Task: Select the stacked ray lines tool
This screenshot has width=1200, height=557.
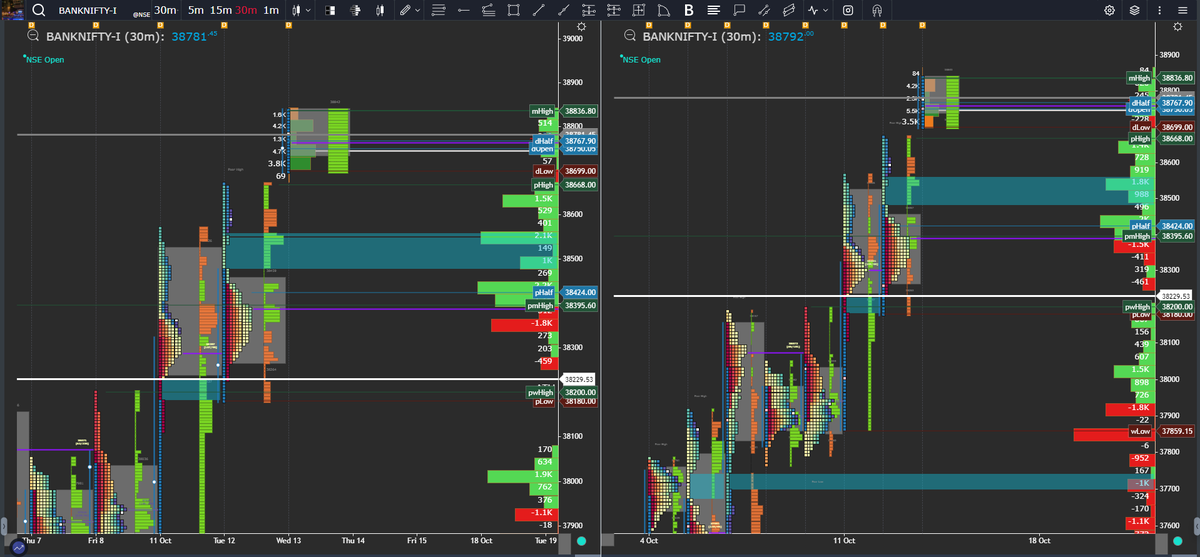Action: tap(488, 10)
